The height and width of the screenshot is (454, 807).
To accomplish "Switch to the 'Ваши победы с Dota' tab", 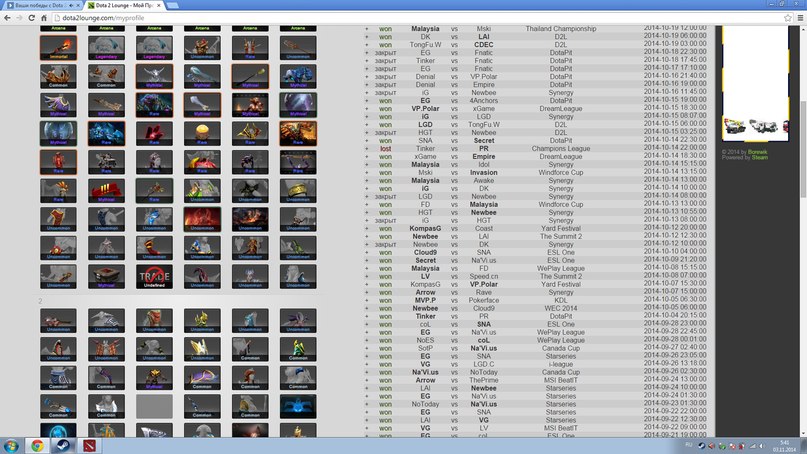I will (42, 5).
